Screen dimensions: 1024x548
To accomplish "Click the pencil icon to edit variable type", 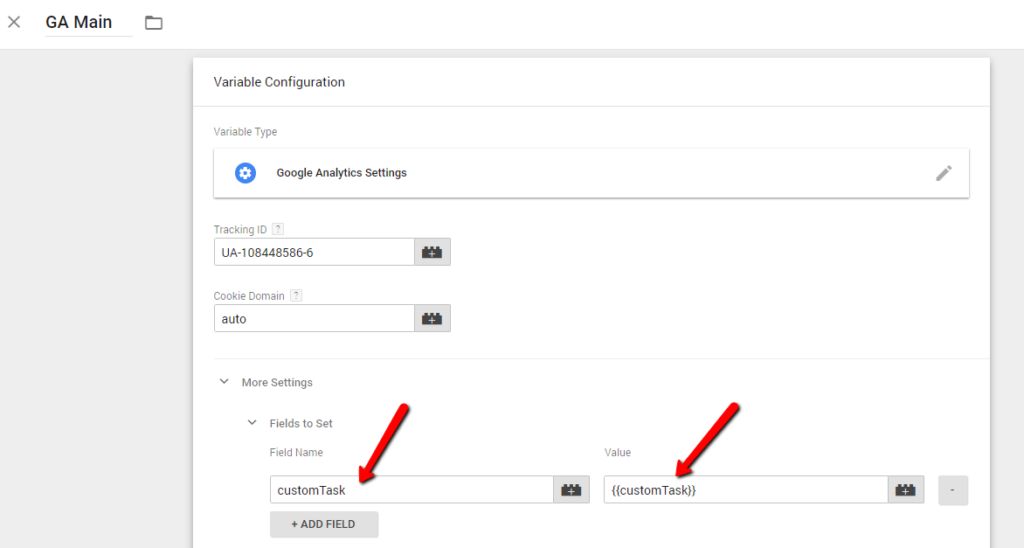I will pos(943,173).
